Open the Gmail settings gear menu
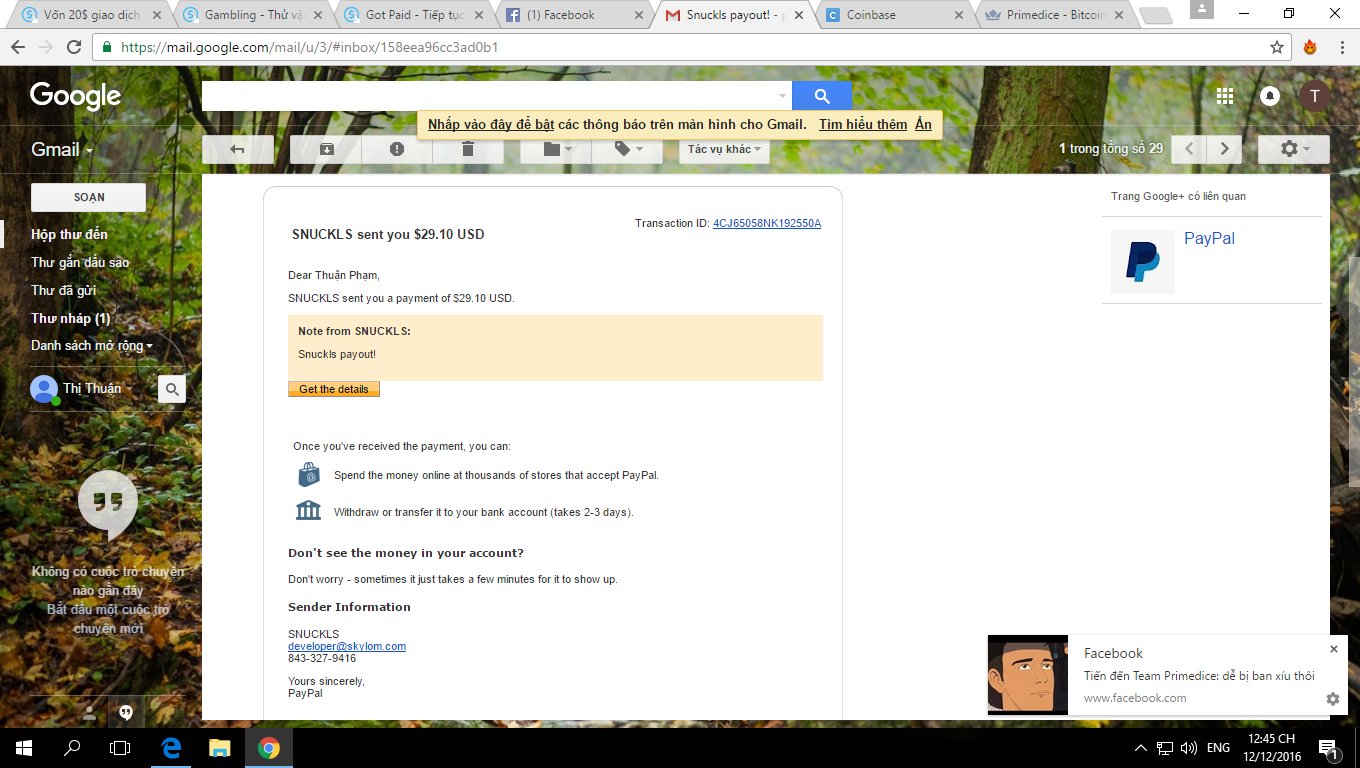This screenshot has height=768, width=1360. pos(1294,149)
